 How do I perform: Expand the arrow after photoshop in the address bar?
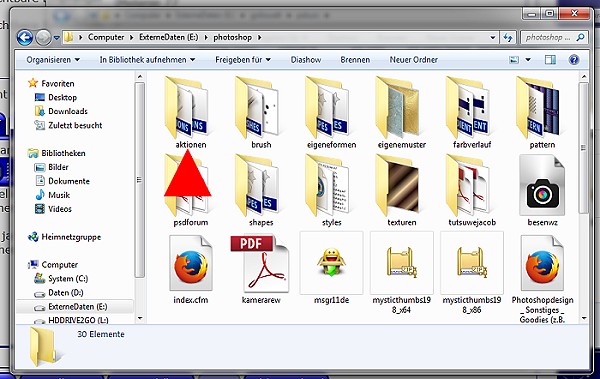[x=260, y=38]
